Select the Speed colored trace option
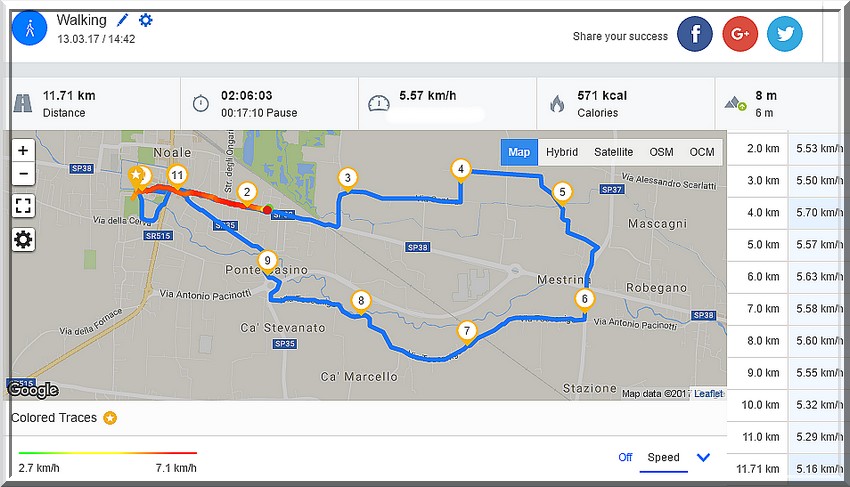Screen dimensions: 850x487 coord(664,457)
